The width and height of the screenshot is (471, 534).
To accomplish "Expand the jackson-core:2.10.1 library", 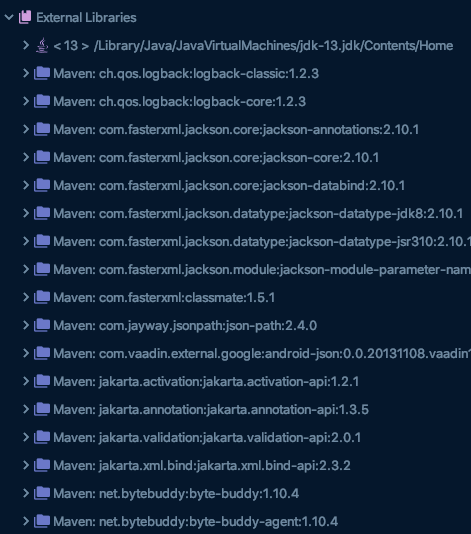I will pyautogui.click(x=26, y=157).
